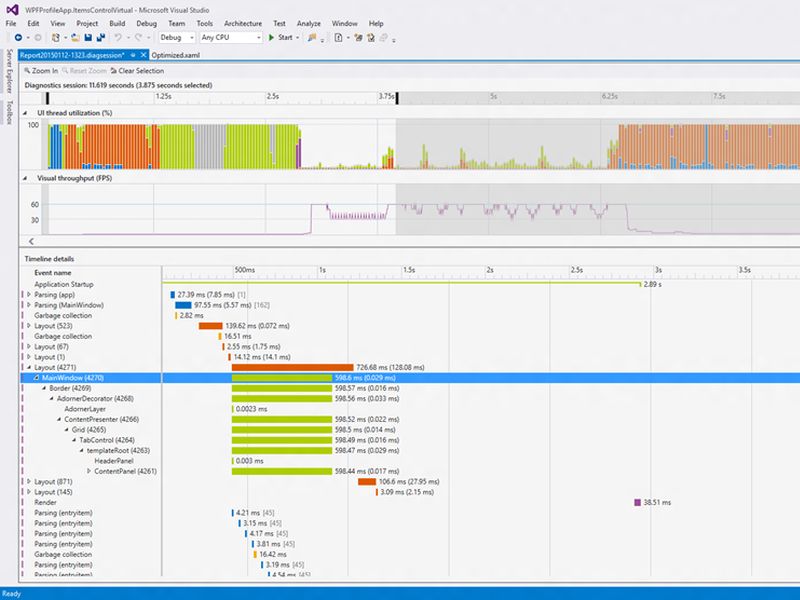Open the Team menu
The width and height of the screenshot is (800, 600).
coord(177,23)
